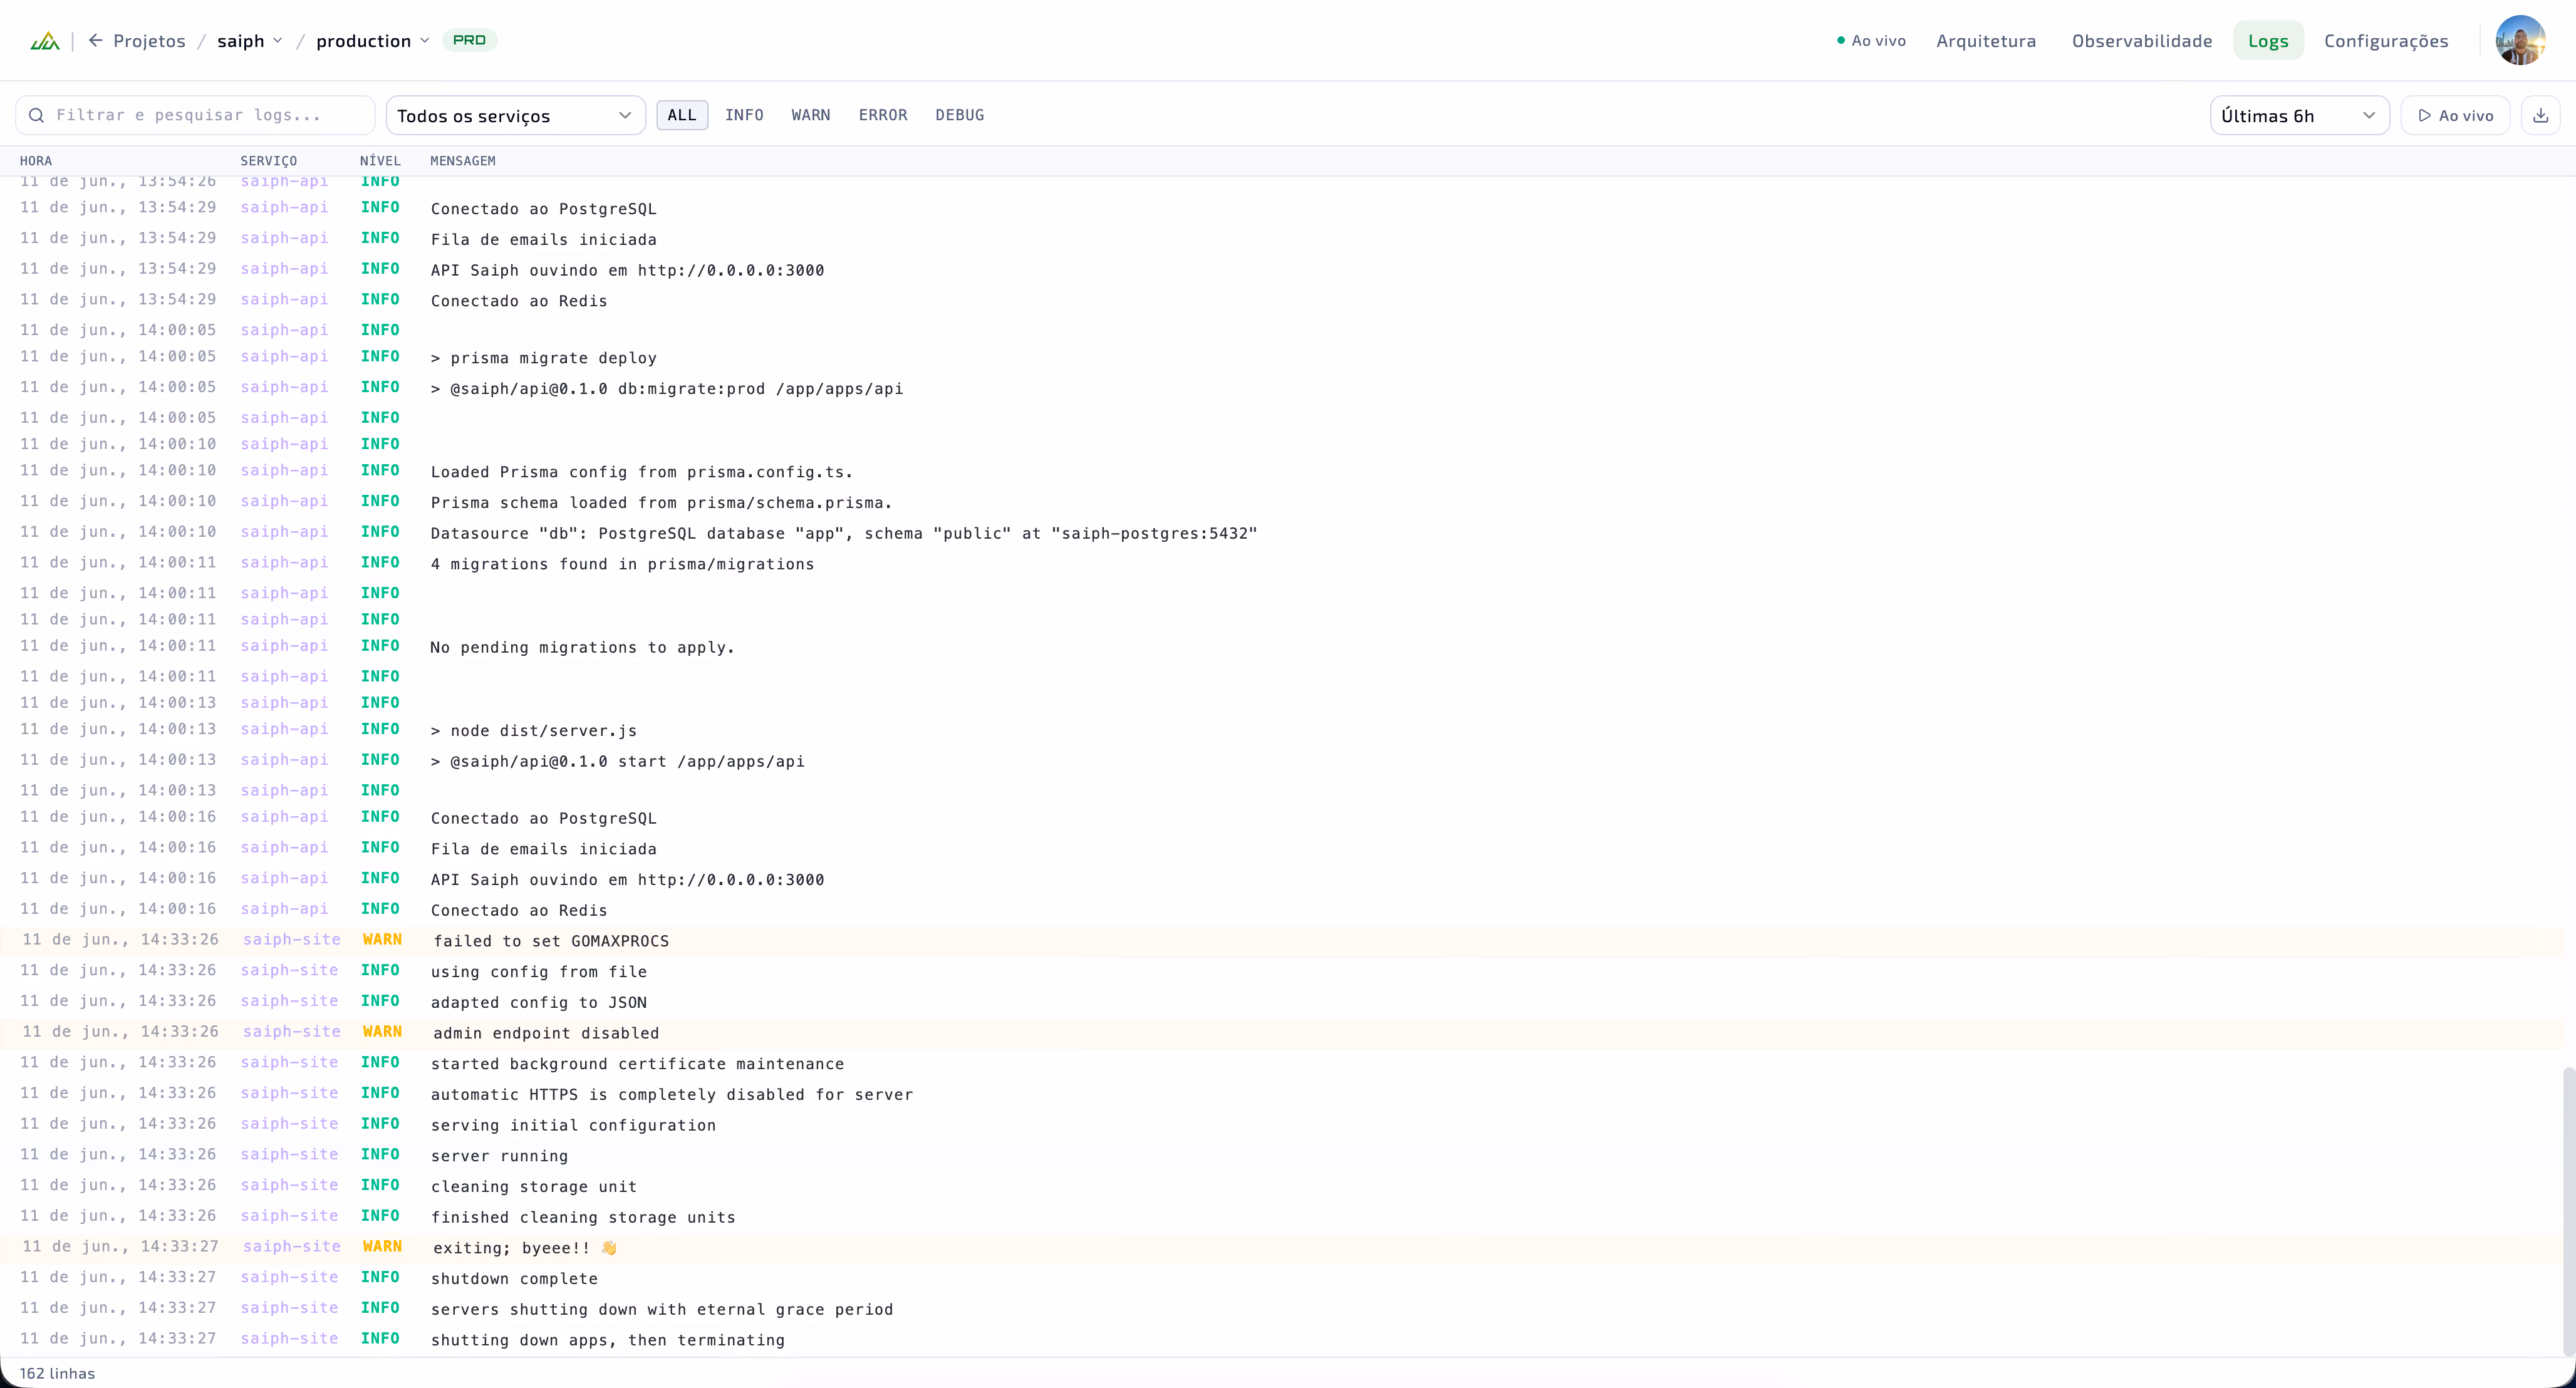Open the Últimas 6h time range dropdown
The width and height of the screenshot is (2576, 1388).
pyautogui.click(x=2299, y=116)
